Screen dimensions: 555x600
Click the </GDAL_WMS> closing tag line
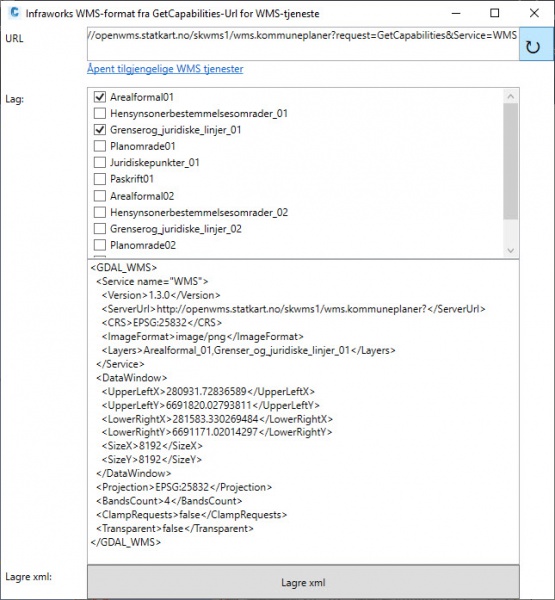(x=126, y=543)
